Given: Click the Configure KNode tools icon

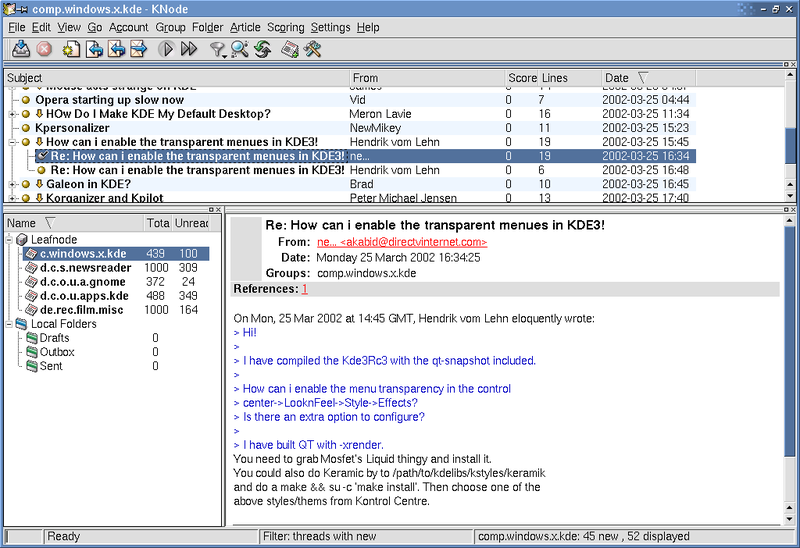Looking at the screenshot, I should pyautogui.click(x=312, y=49).
